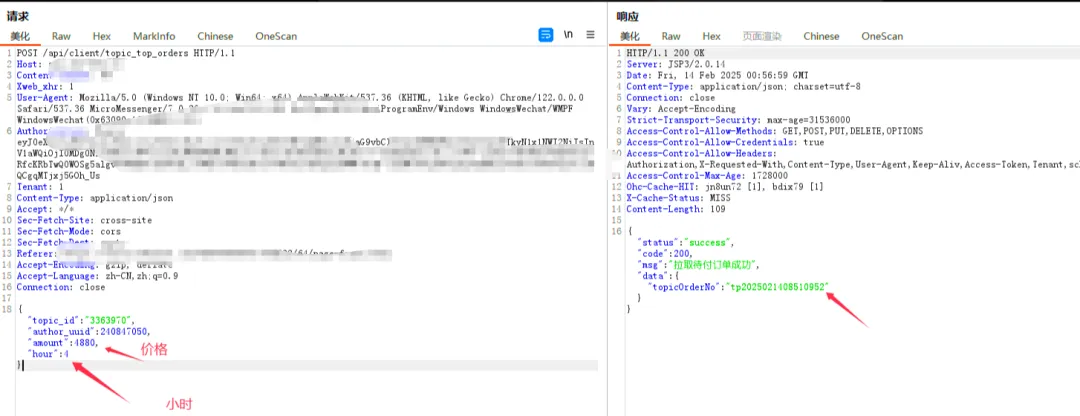Open the OneScan tab in request panel
1080x416 pixels.
click(x=276, y=37)
